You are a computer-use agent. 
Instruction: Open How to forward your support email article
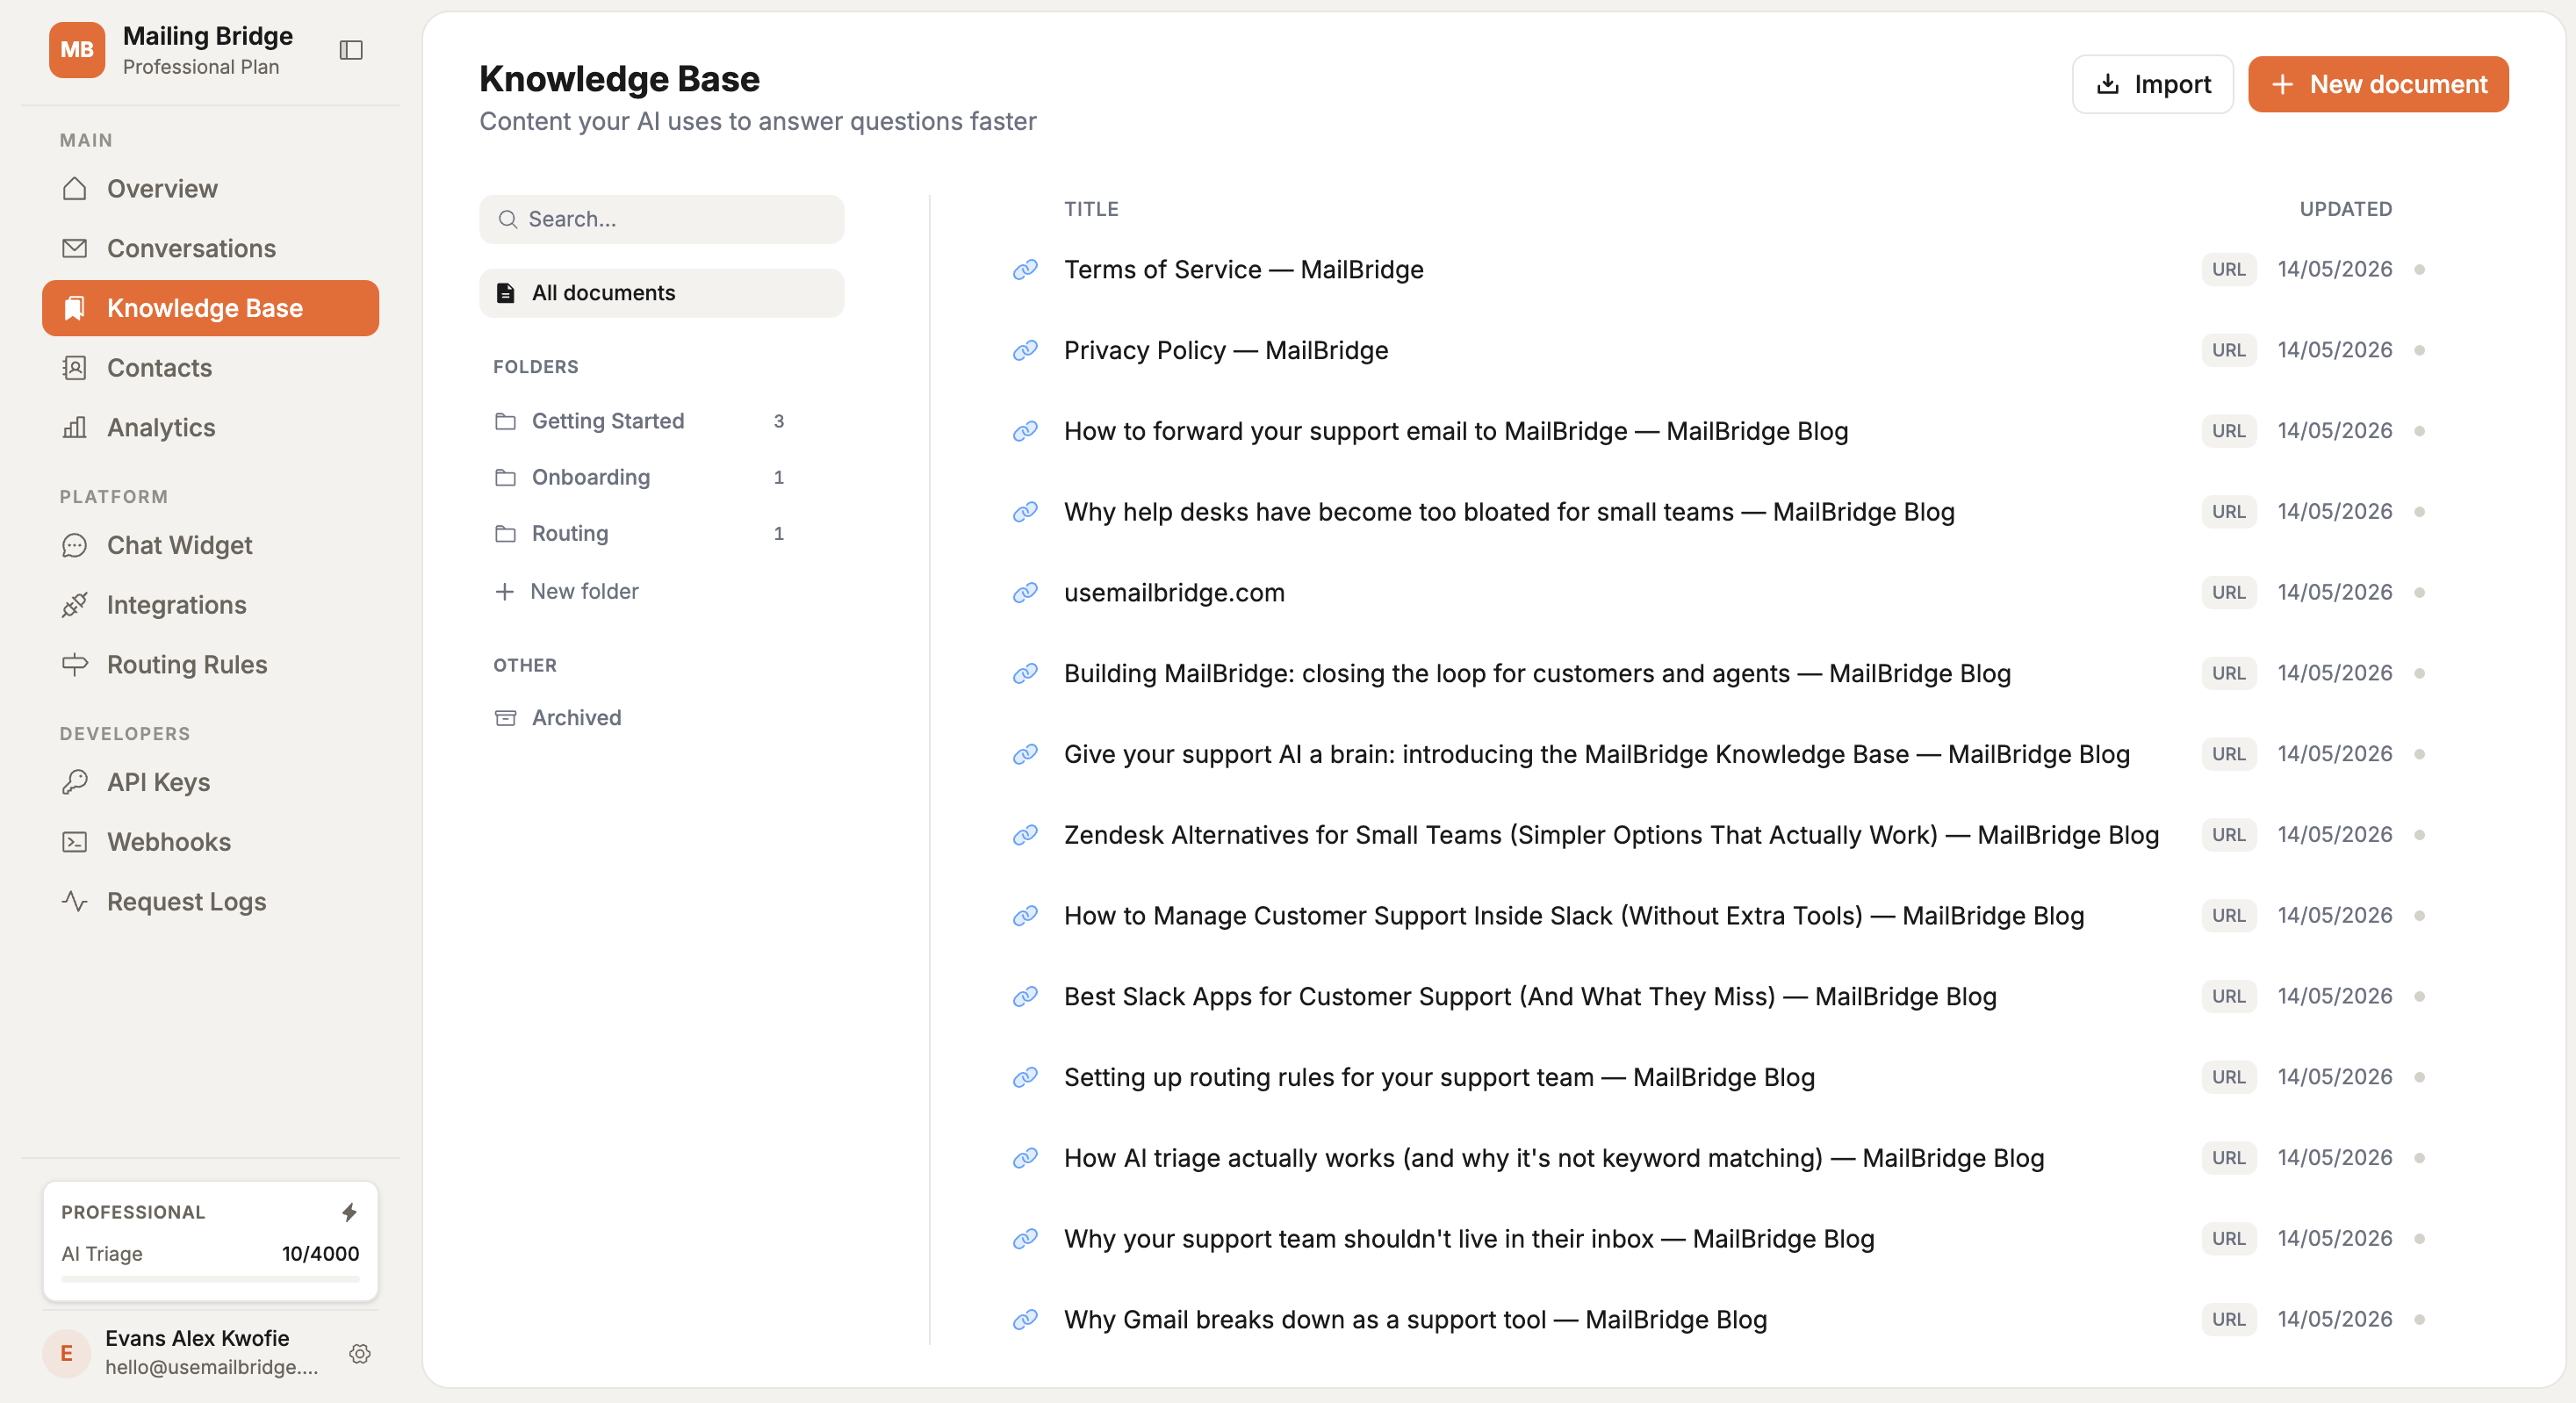tap(1455, 431)
